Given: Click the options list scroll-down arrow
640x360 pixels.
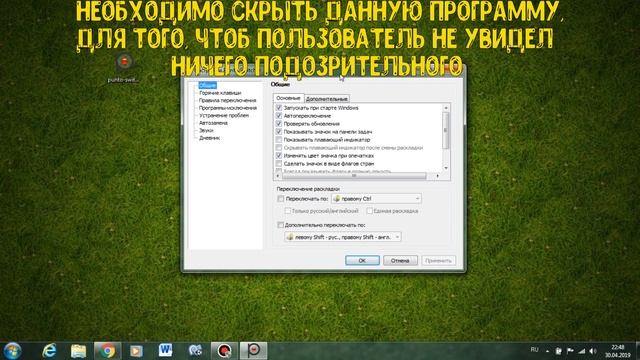Looking at the screenshot, I should point(446,168).
